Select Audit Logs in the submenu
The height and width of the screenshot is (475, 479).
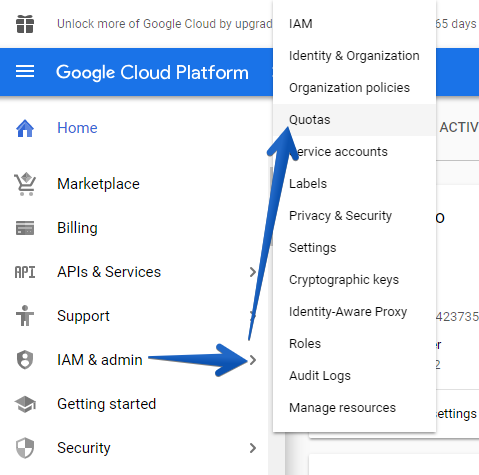click(354, 376)
